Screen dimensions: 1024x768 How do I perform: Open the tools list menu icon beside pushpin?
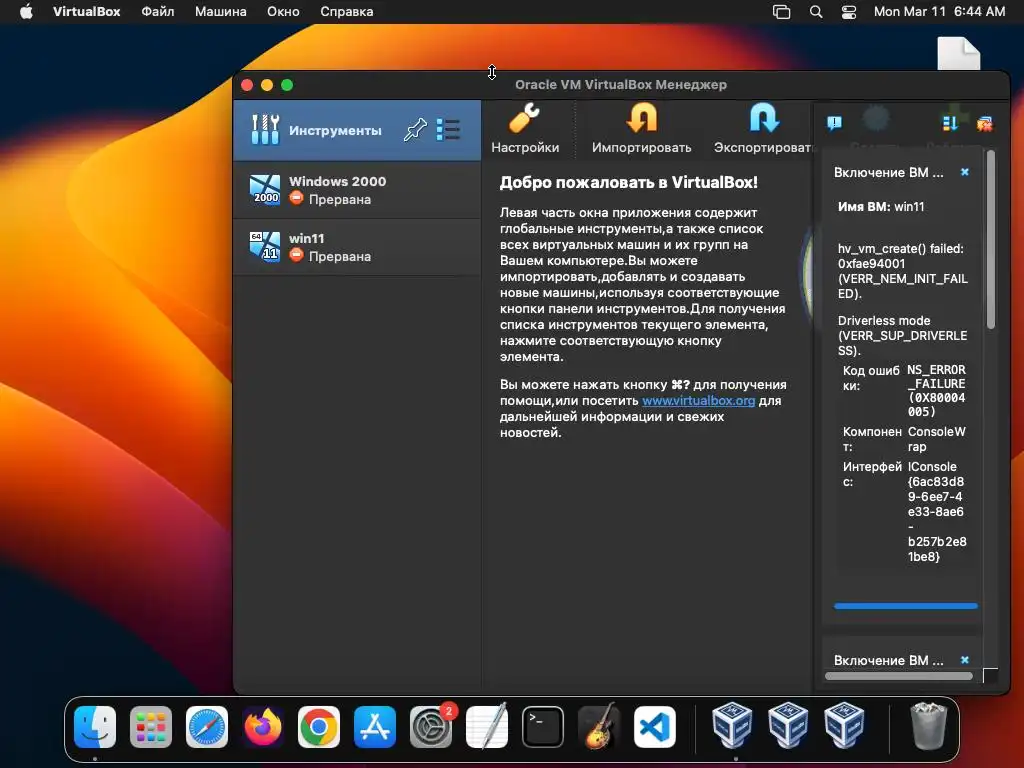coord(448,129)
